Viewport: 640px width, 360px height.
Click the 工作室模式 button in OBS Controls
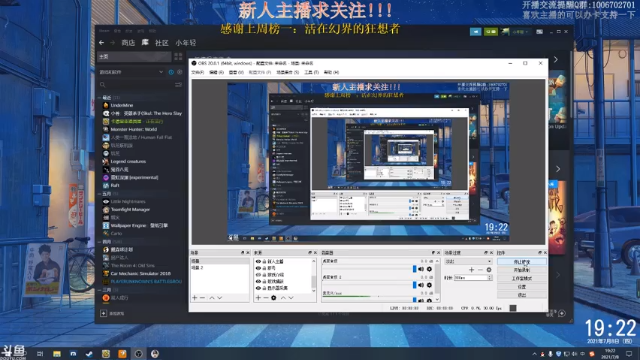tap(522, 278)
